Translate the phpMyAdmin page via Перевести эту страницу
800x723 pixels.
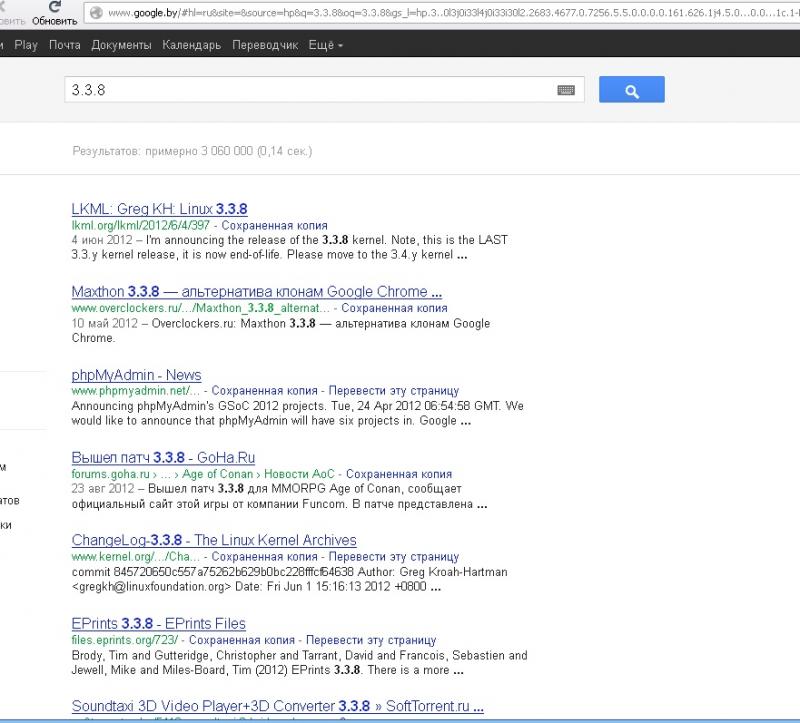click(x=393, y=391)
